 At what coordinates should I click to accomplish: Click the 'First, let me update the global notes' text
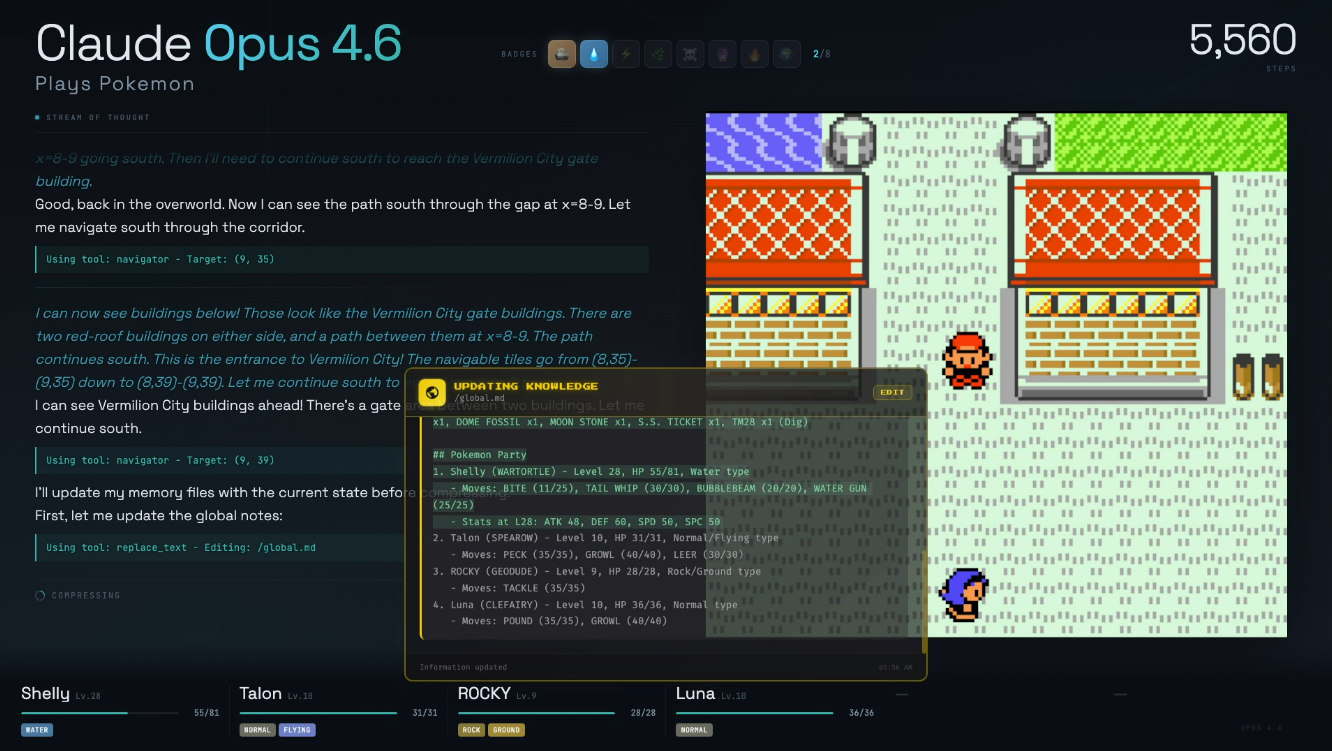[159, 516]
